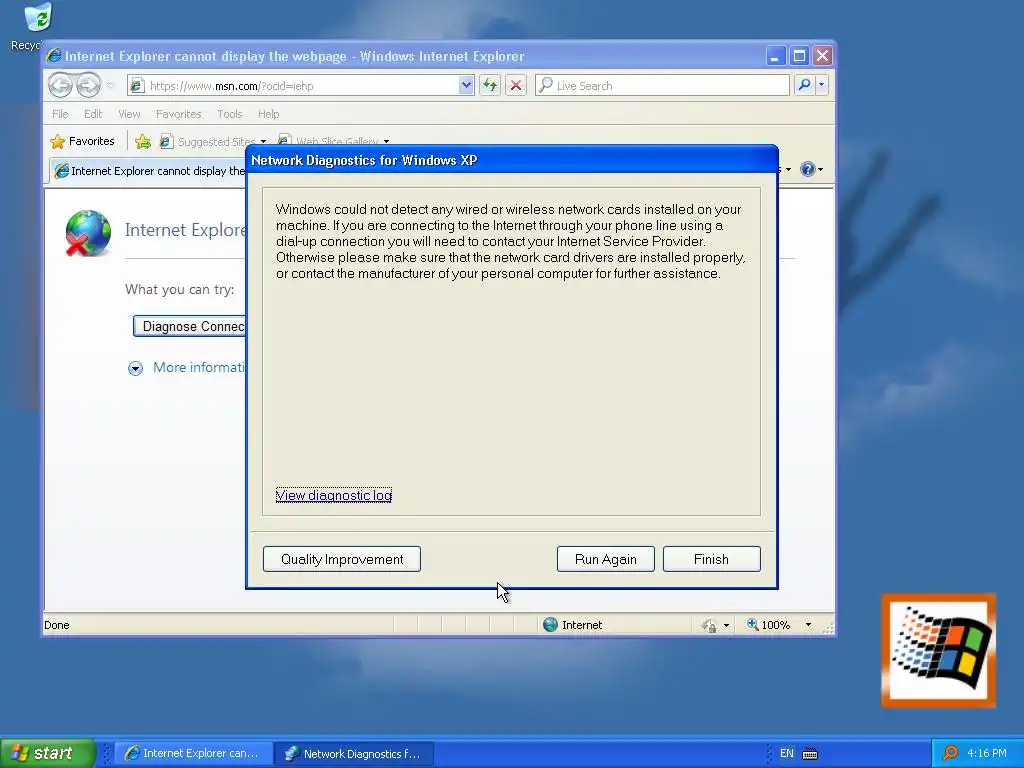Open the Windows start menu
1024x768 pixels.
click(x=48, y=753)
